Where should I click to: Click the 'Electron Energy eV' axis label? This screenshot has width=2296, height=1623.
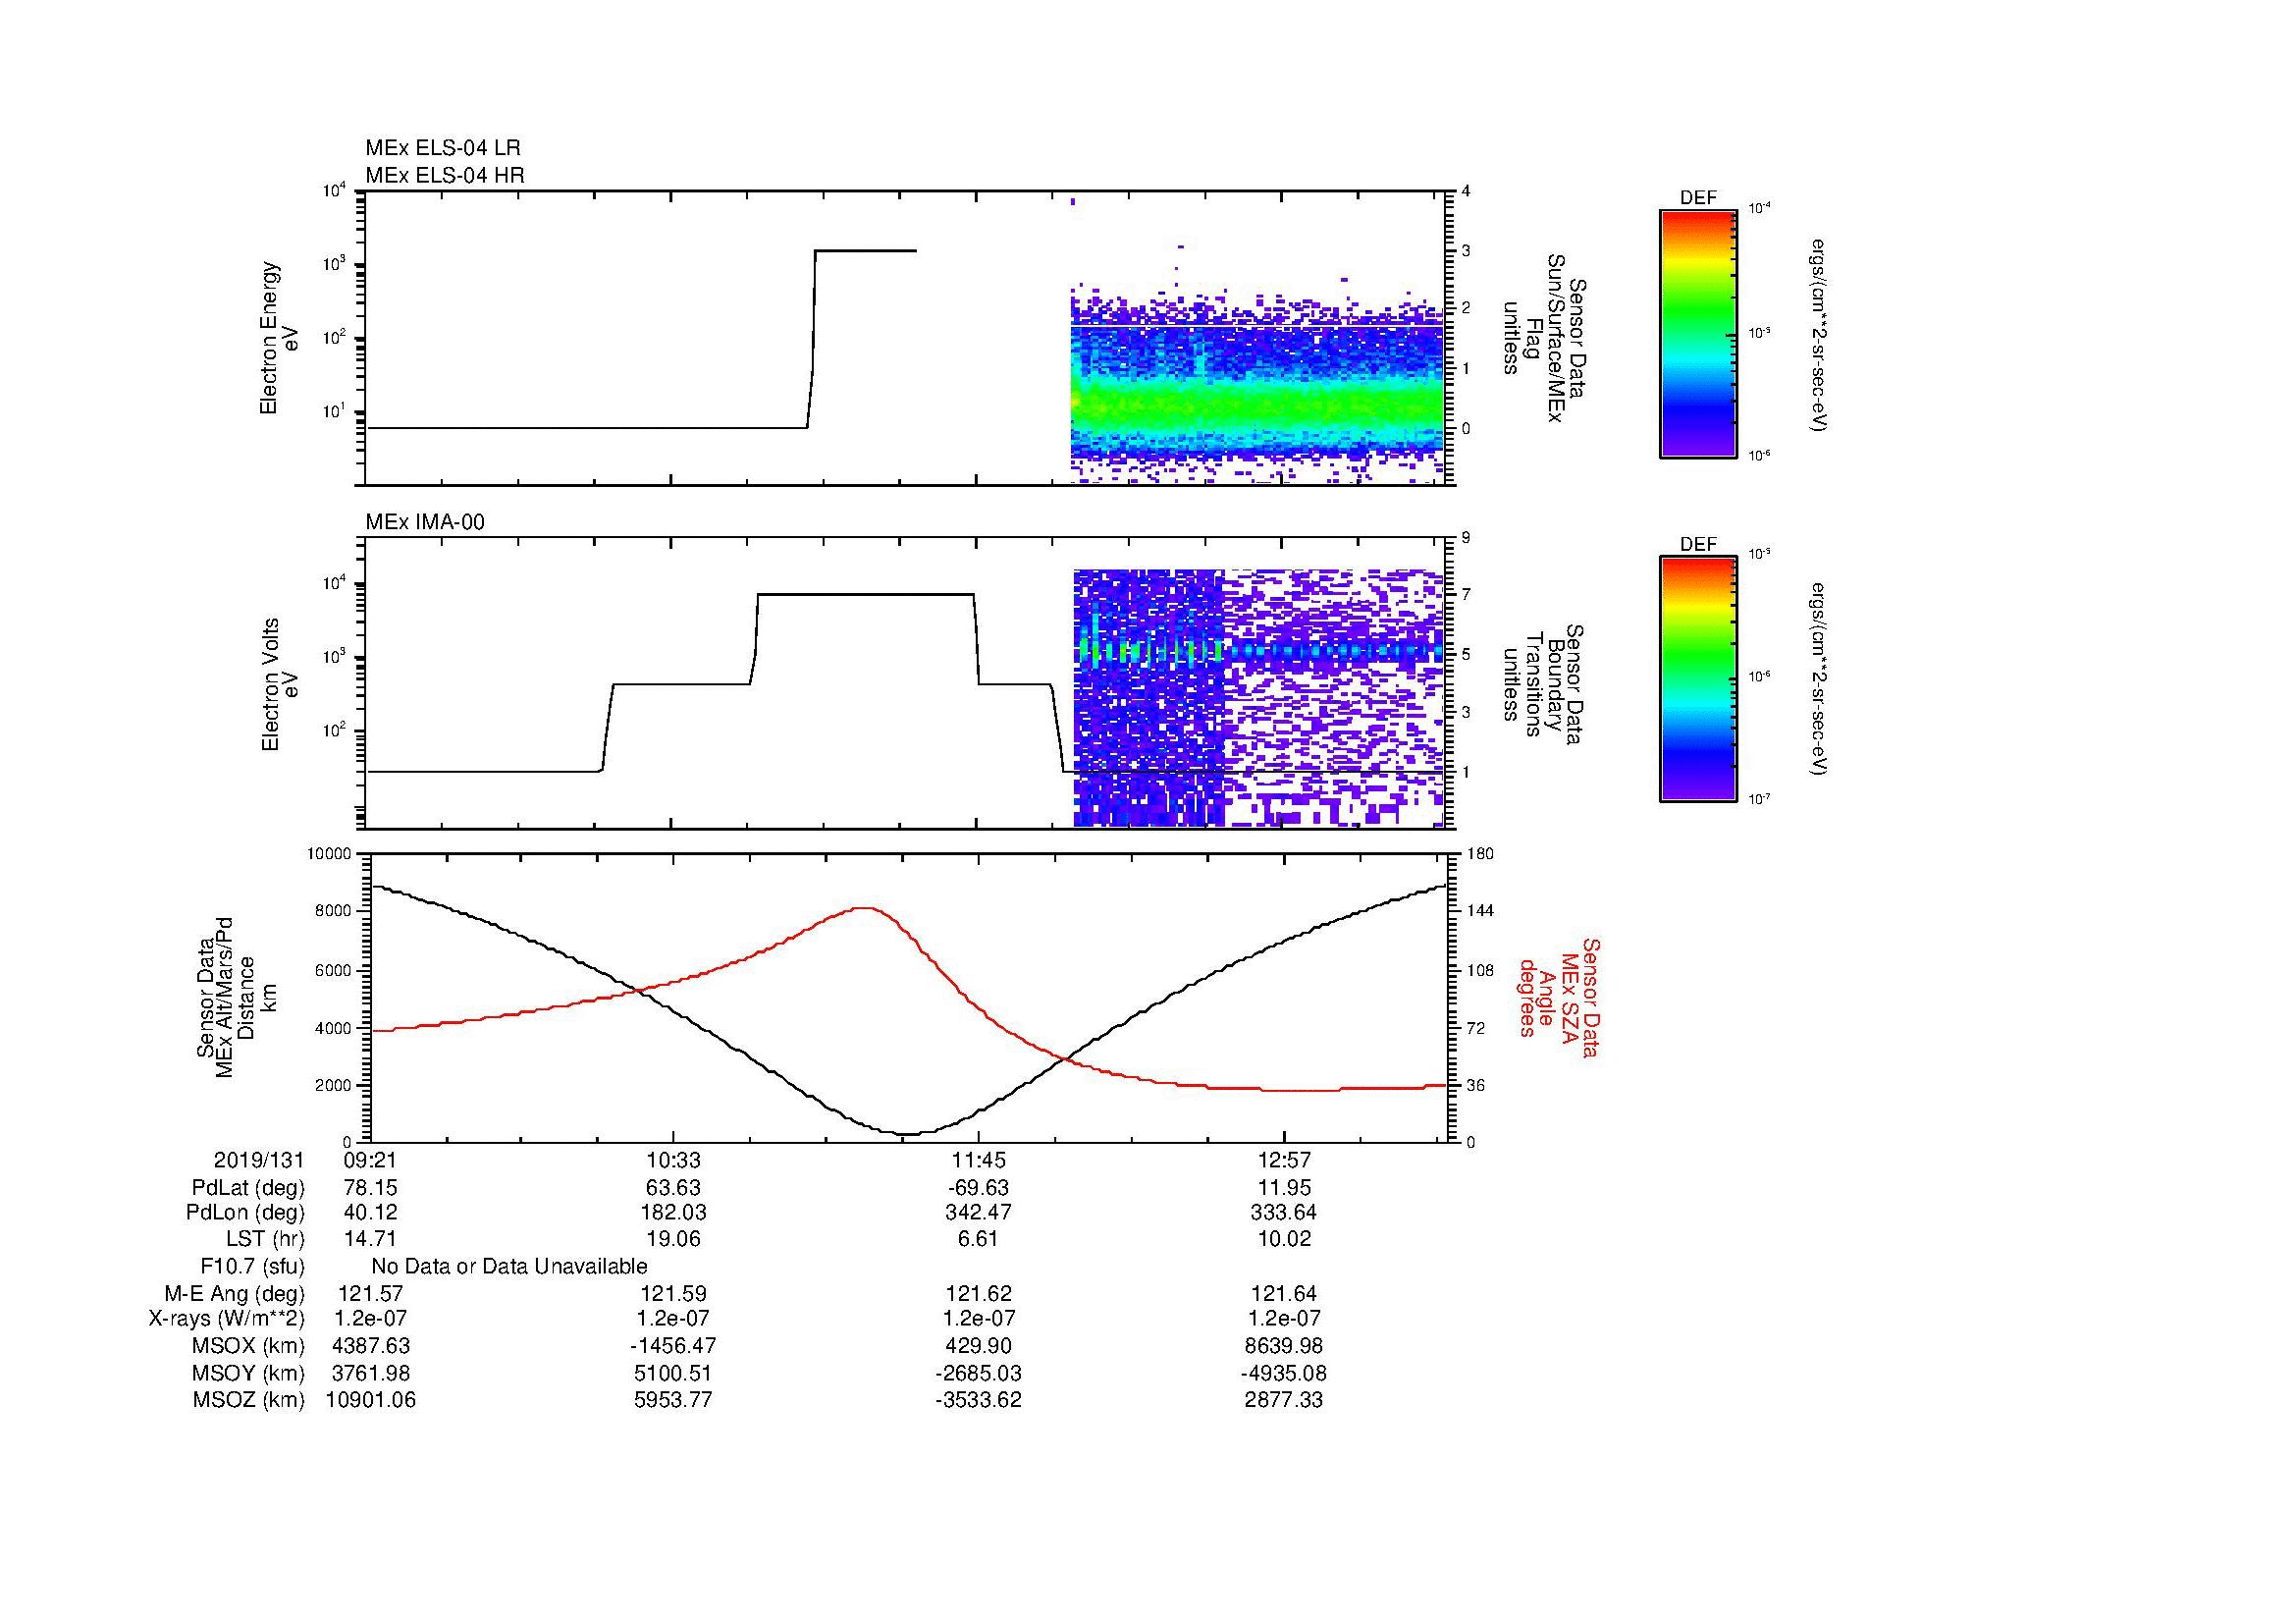pyautogui.click(x=279, y=338)
